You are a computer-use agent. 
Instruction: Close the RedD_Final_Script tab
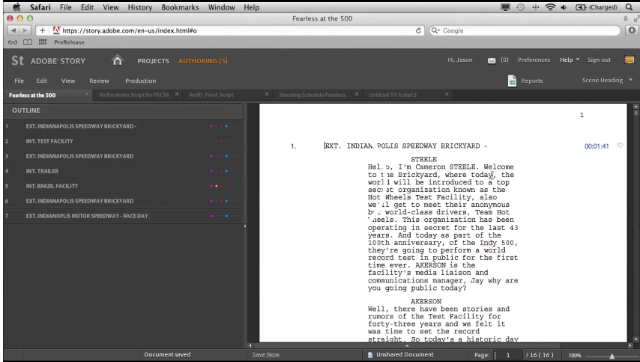click(x=267, y=94)
